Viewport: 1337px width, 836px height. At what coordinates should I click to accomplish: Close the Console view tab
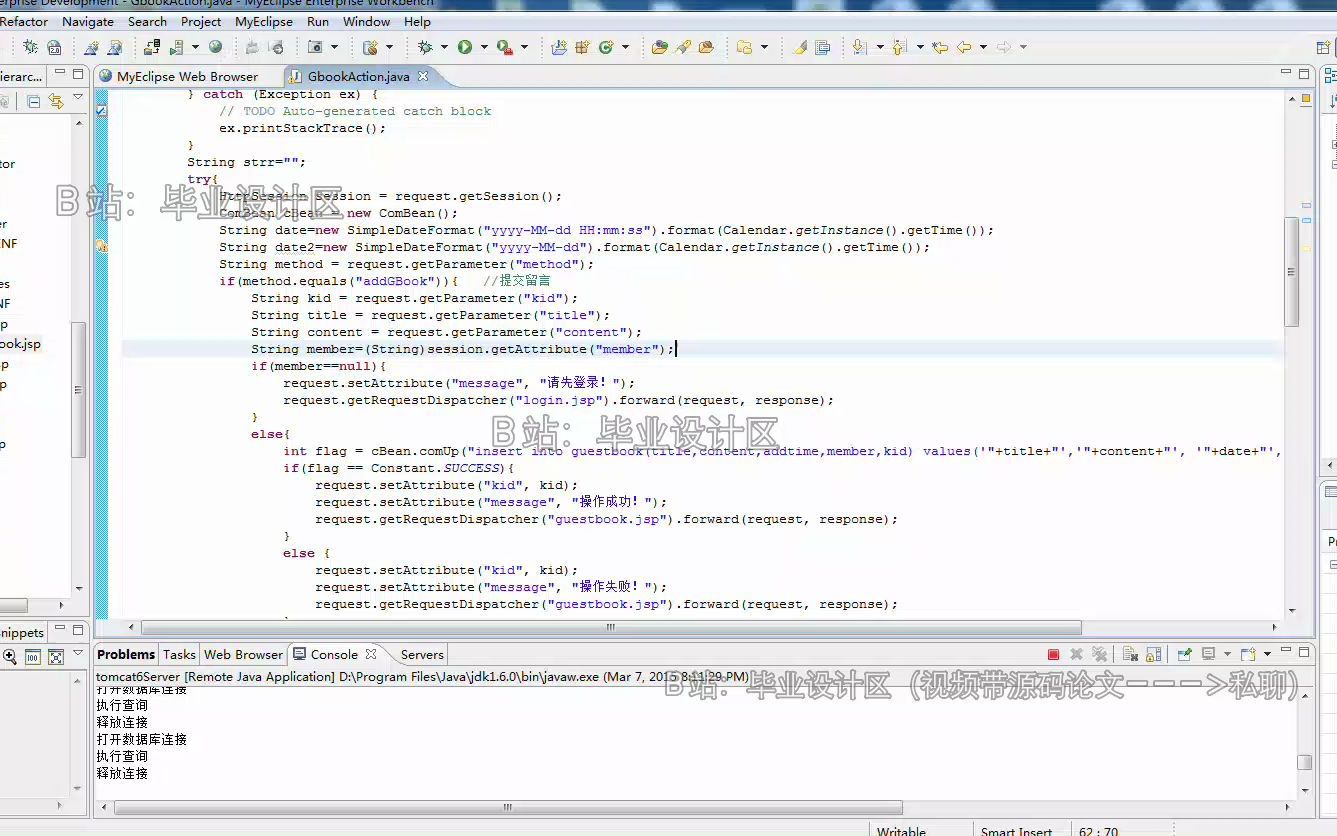pyautogui.click(x=371, y=654)
